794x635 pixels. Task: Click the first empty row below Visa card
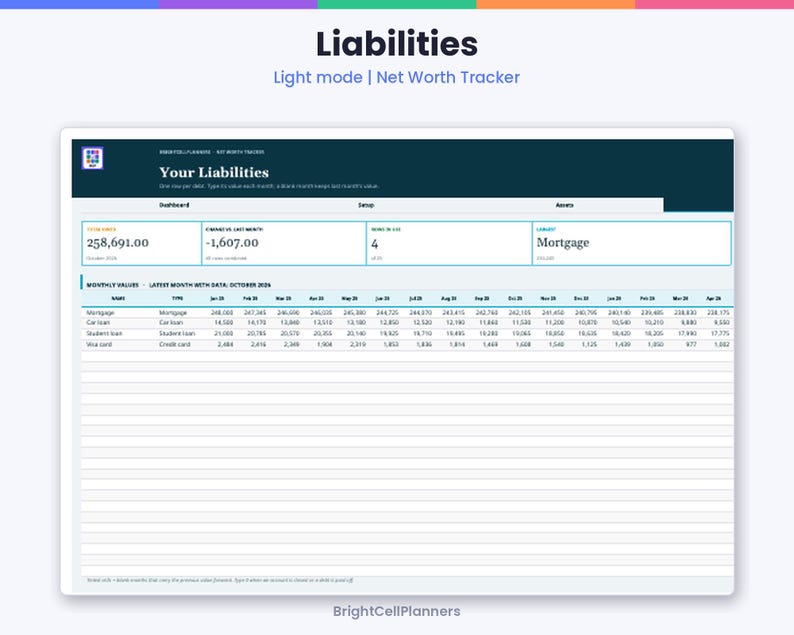(x=407, y=355)
